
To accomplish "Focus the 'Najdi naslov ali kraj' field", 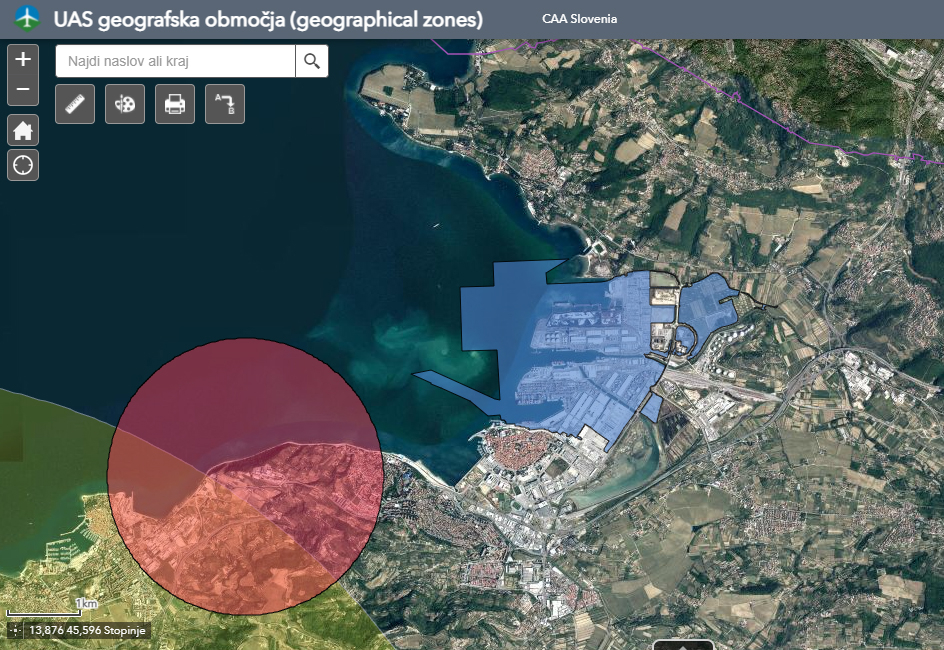I will 176,62.
